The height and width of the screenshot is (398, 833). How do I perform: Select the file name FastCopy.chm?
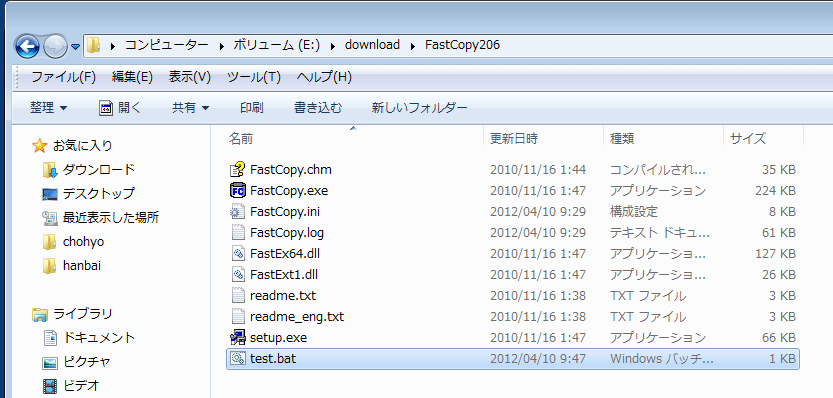[x=291, y=170]
